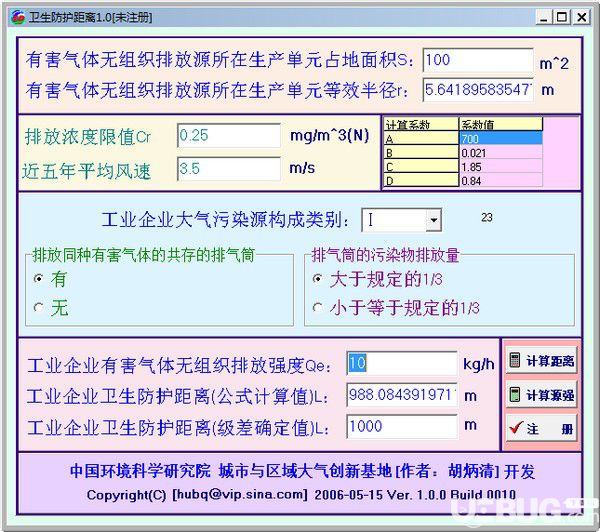Click row label B in coefficient table

[x=421, y=152]
